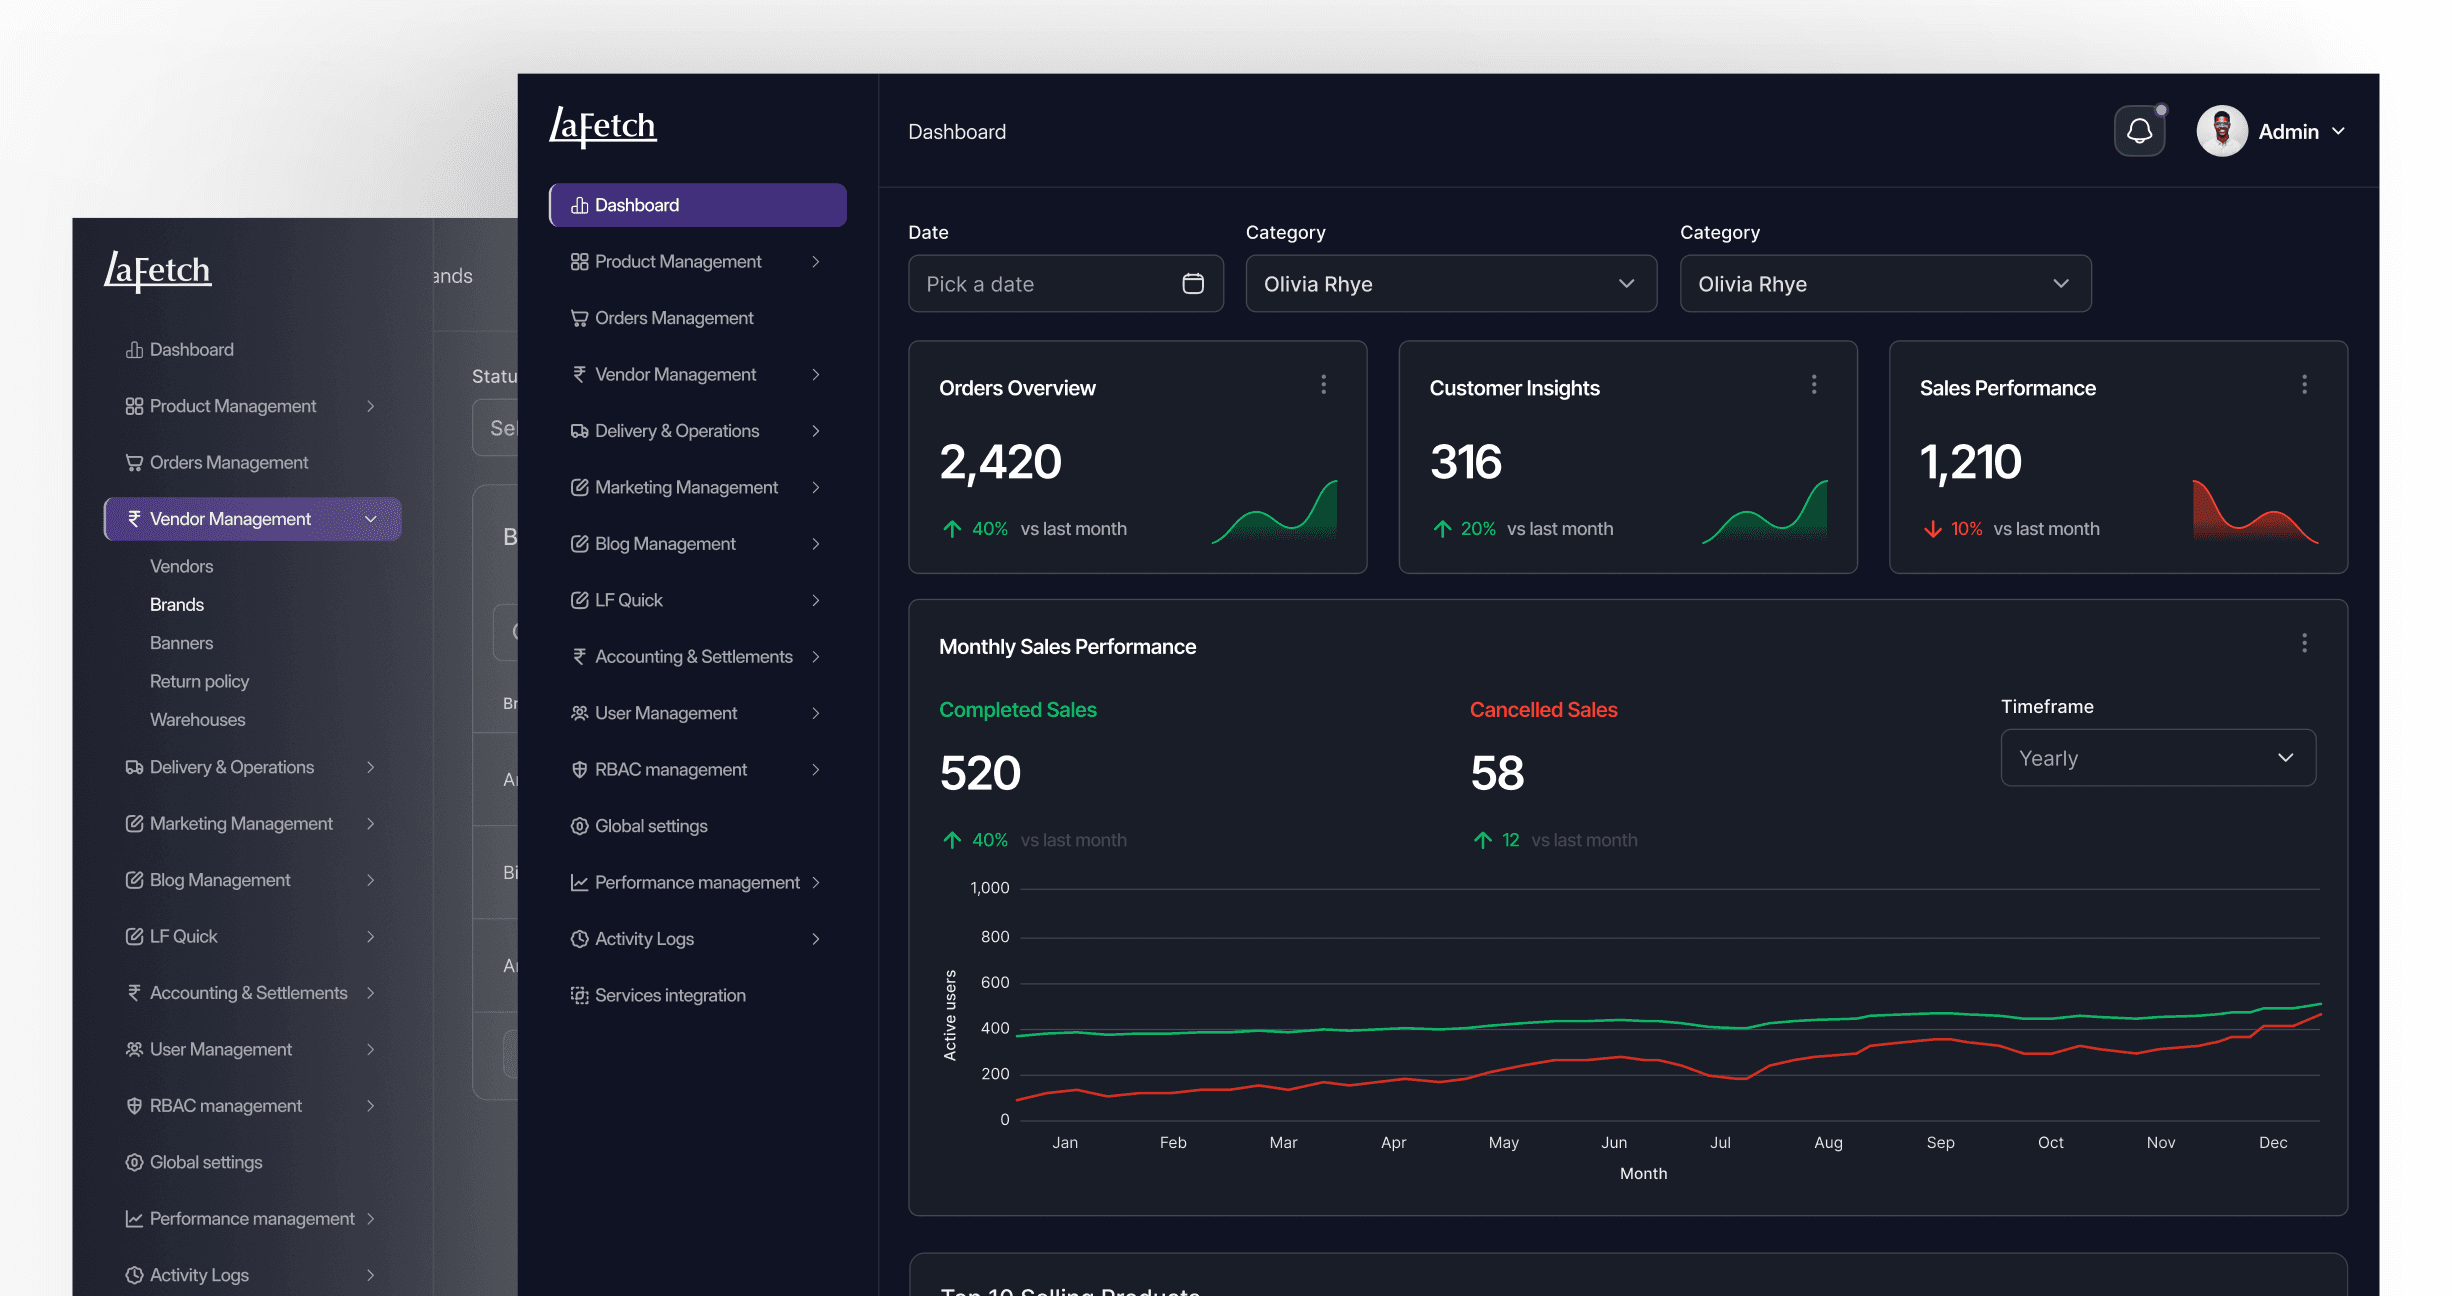
Task: Open the Sales Performance options menu
Action: [x=2304, y=385]
